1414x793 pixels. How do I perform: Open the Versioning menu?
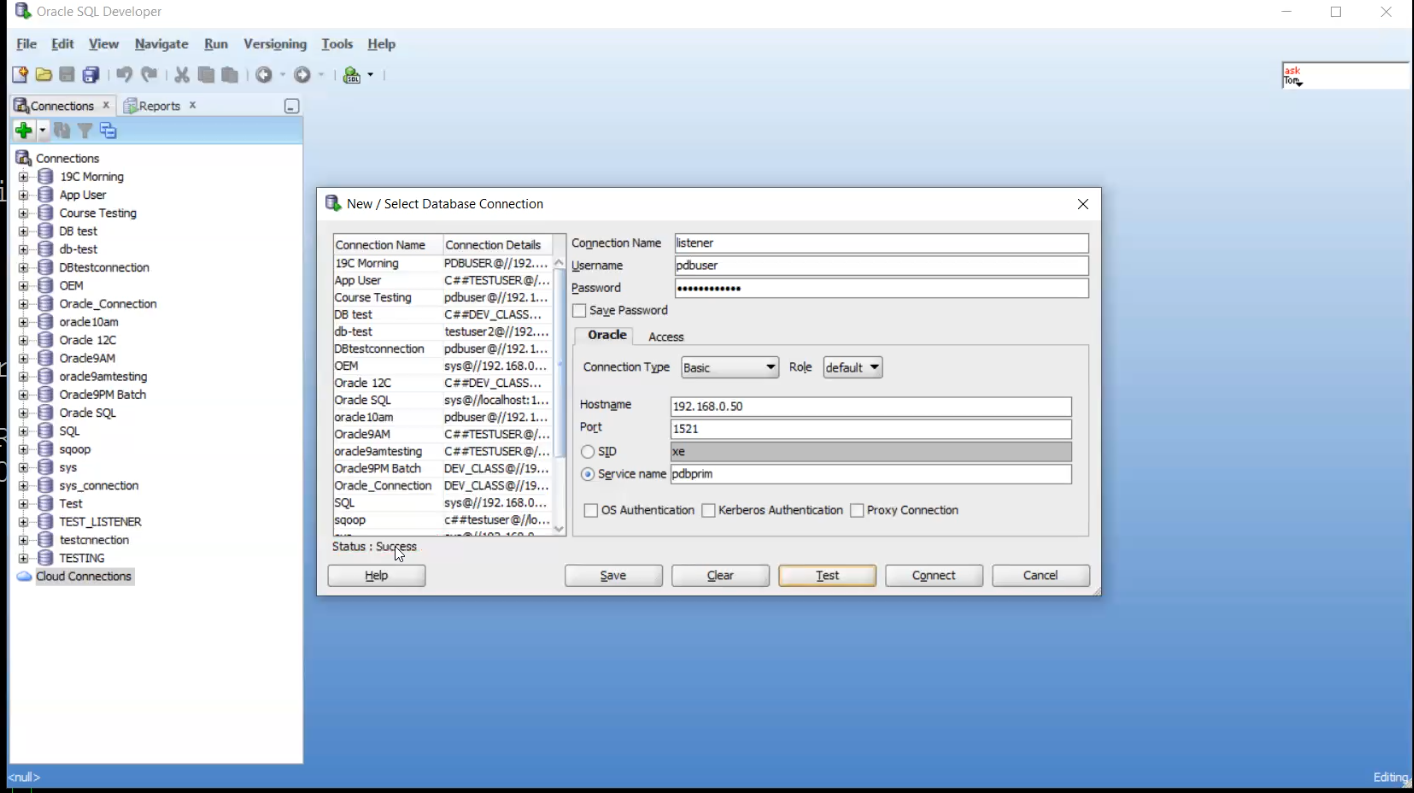point(275,44)
